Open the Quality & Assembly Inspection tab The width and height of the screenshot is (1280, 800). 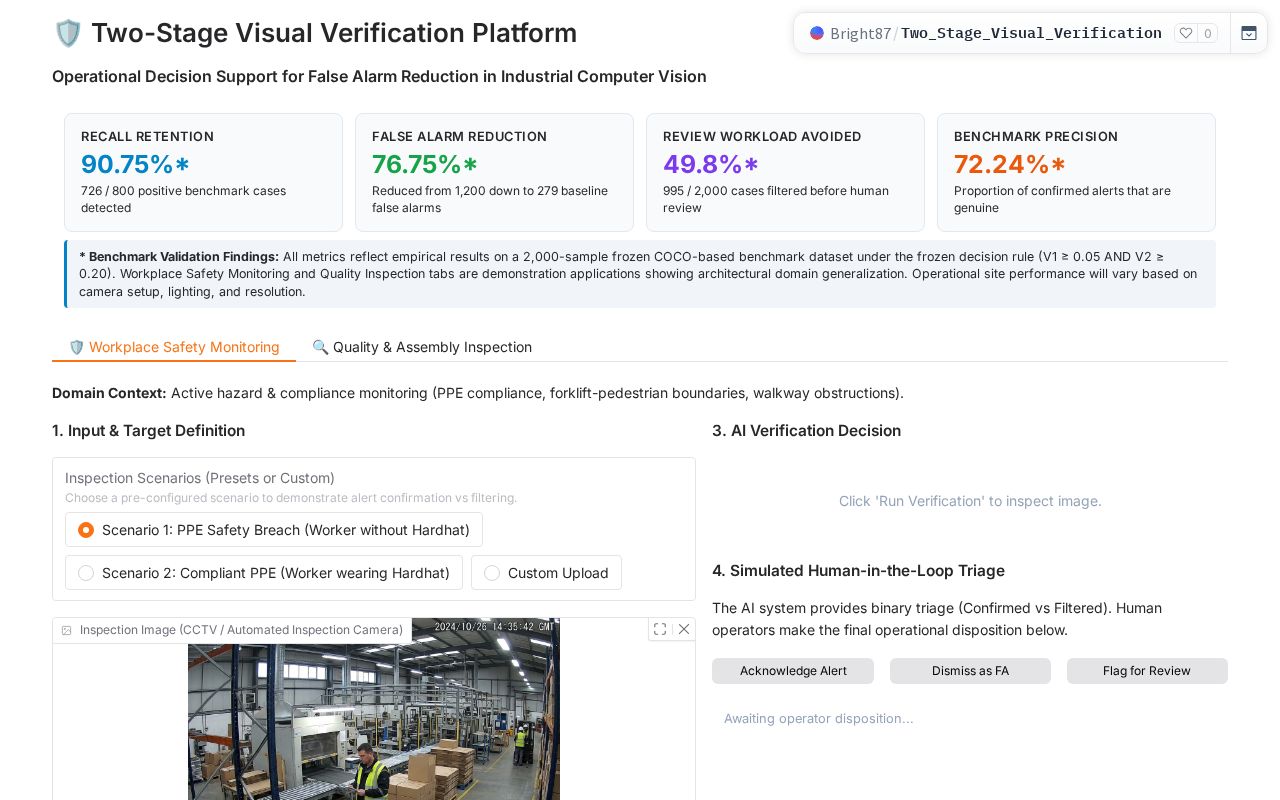422,347
